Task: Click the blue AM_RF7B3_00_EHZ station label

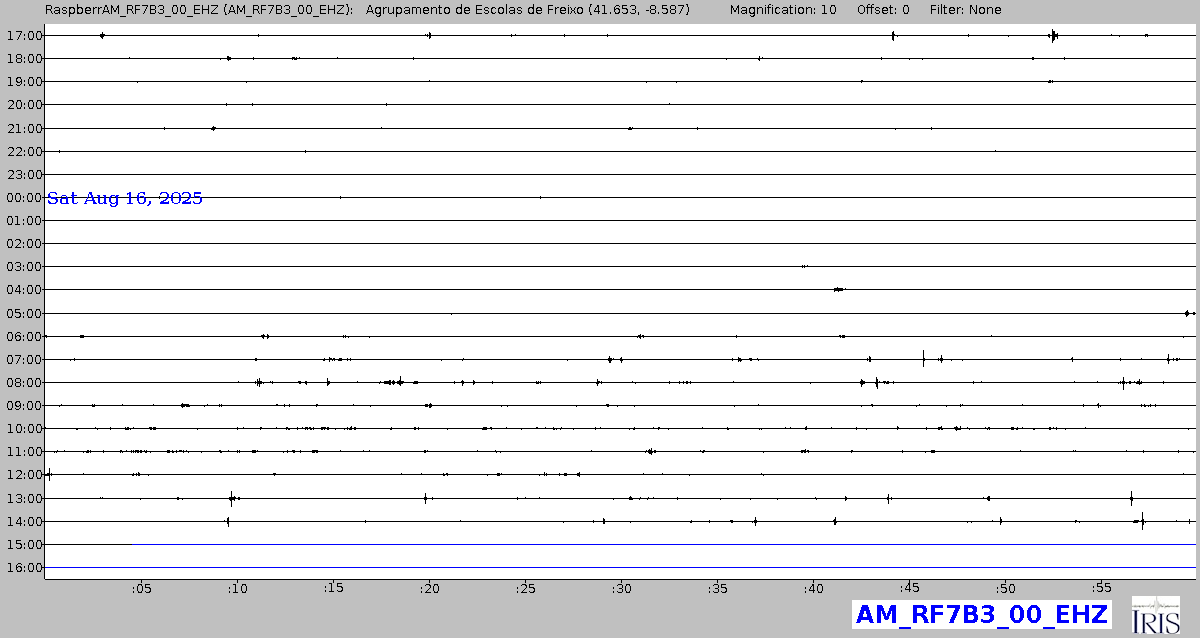Action: pyautogui.click(x=967, y=614)
